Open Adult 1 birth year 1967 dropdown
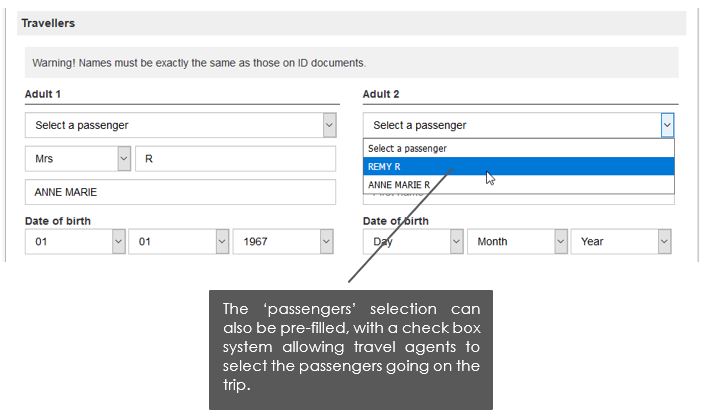The width and height of the screenshot is (707, 420). click(283, 241)
